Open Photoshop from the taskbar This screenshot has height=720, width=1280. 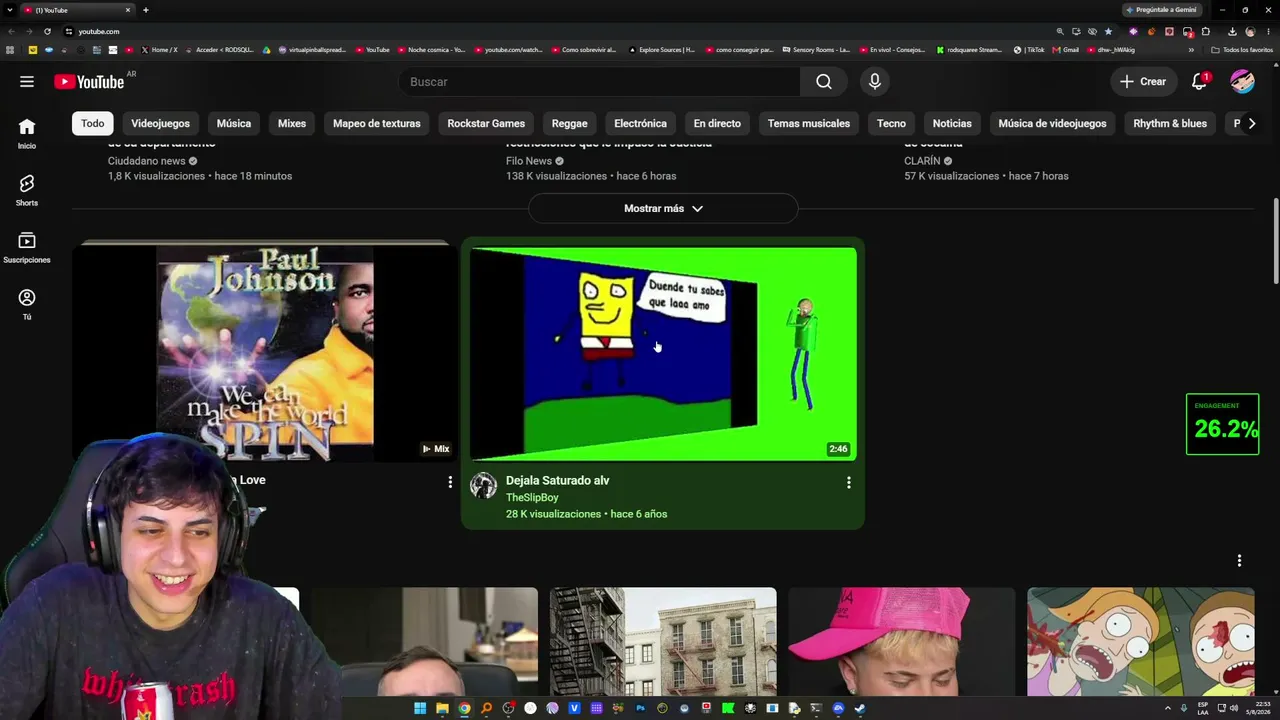click(x=640, y=709)
